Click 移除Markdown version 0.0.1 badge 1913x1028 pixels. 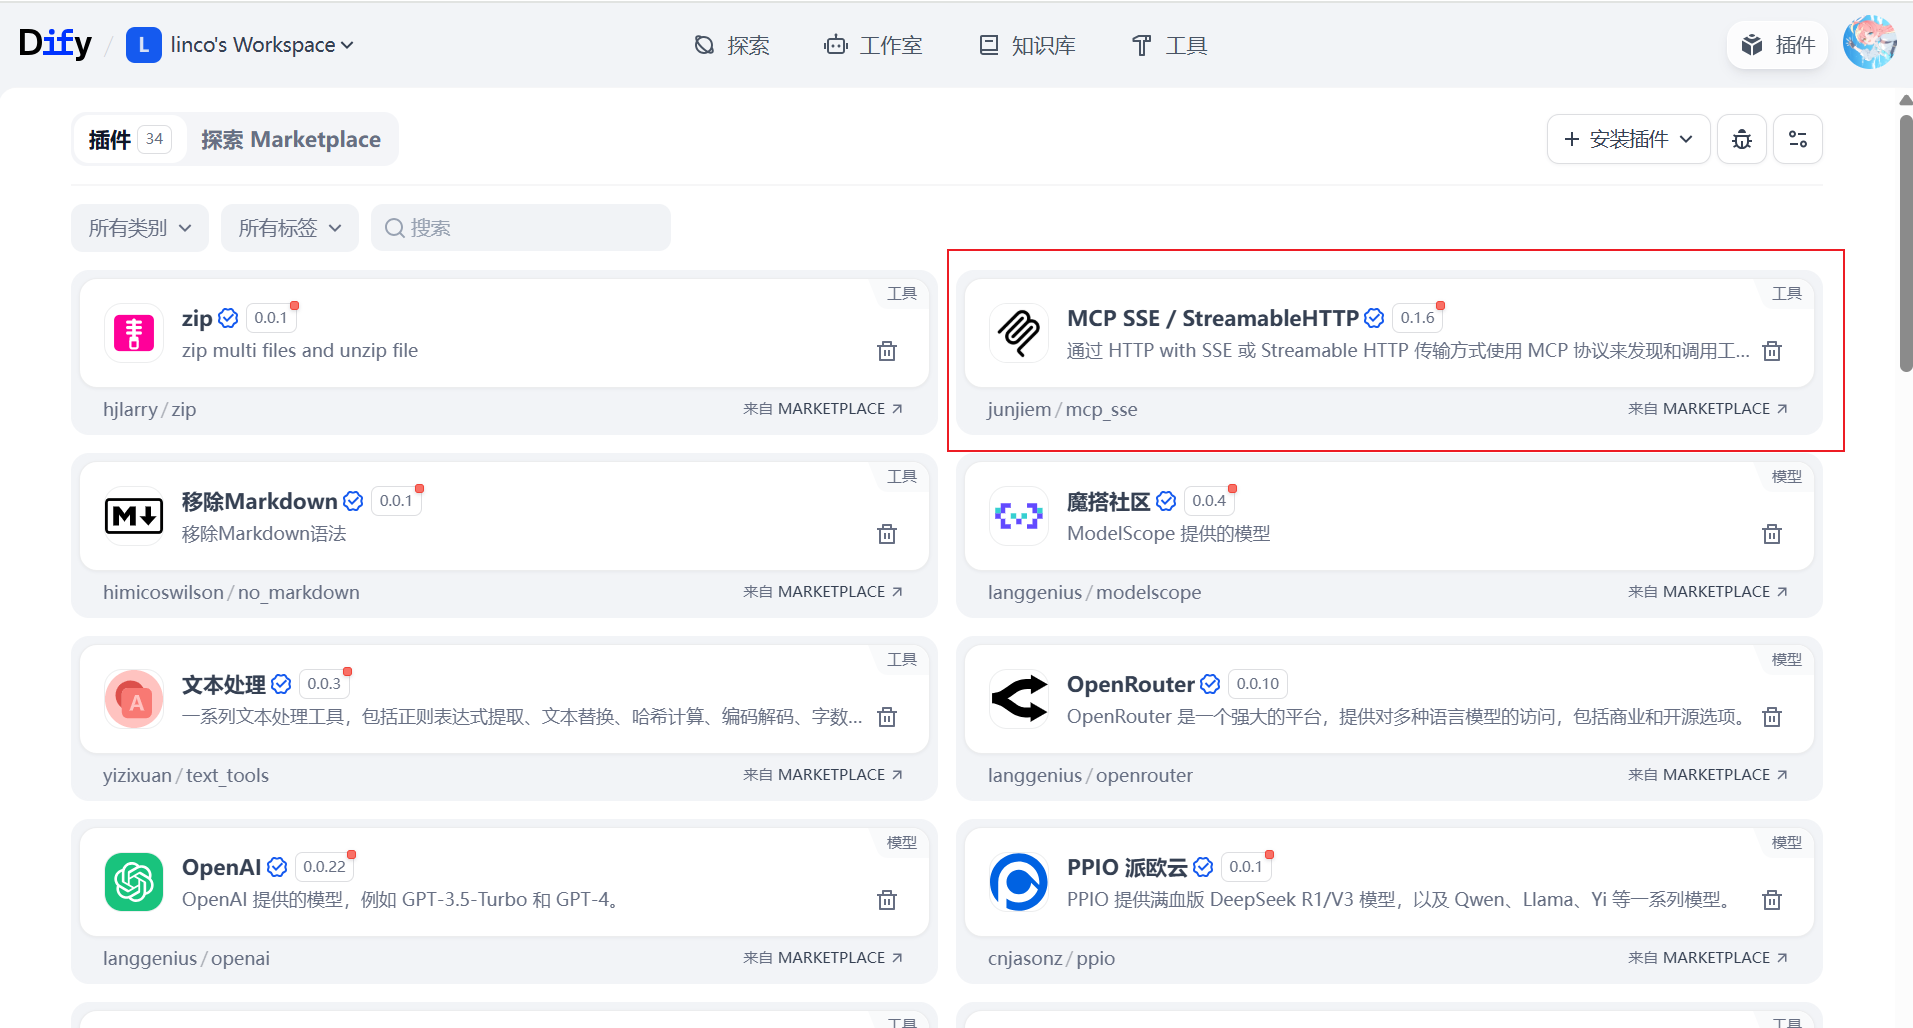click(x=396, y=501)
